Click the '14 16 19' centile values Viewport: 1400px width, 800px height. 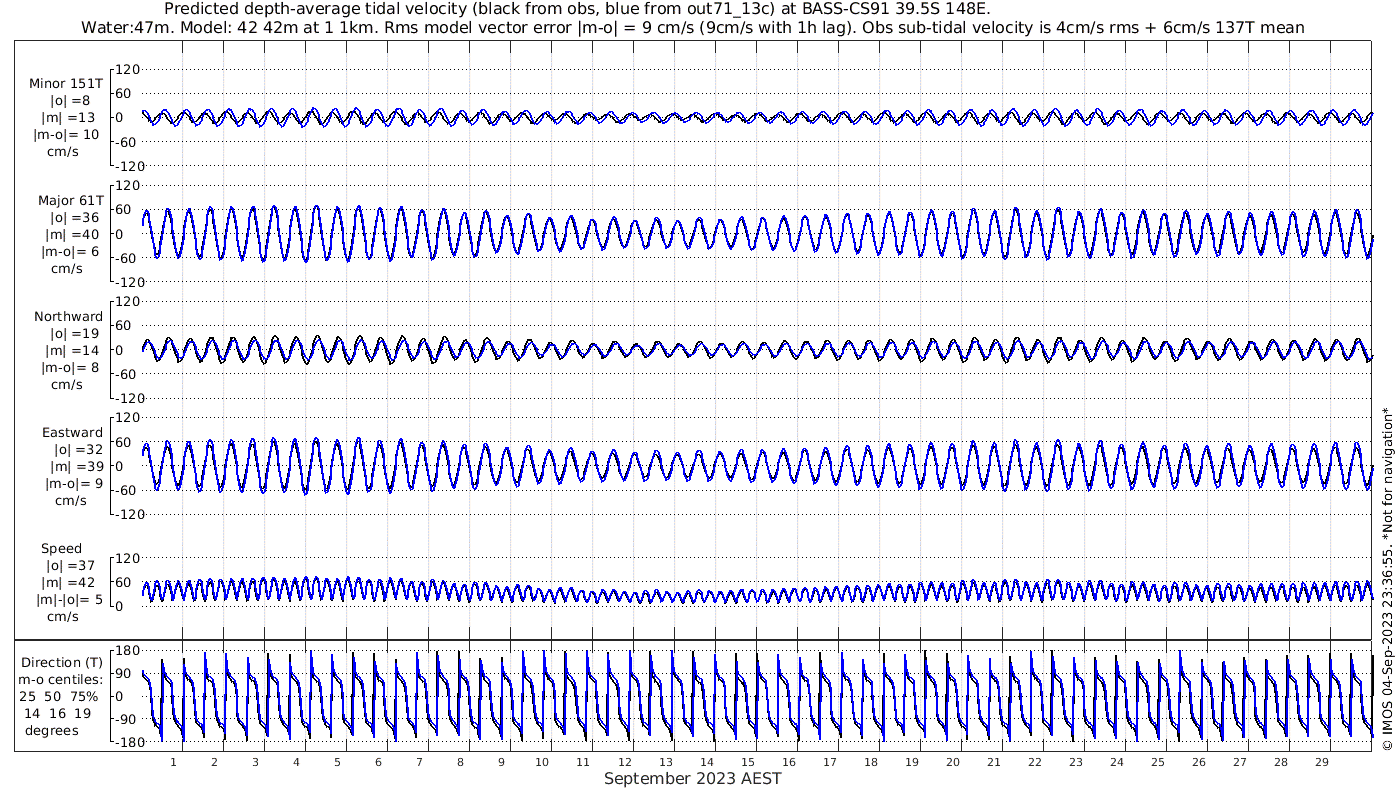pyautogui.click(x=58, y=714)
